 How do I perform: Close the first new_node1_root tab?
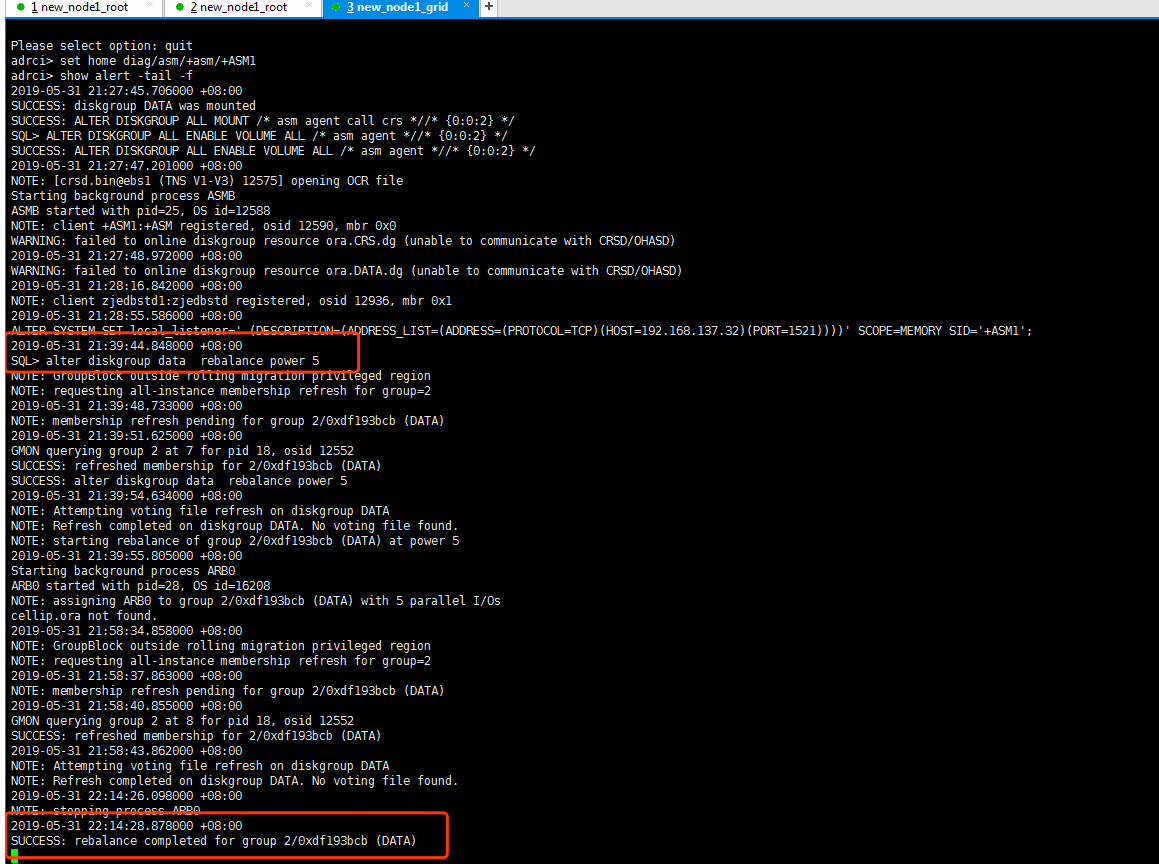(x=150, y=7)
